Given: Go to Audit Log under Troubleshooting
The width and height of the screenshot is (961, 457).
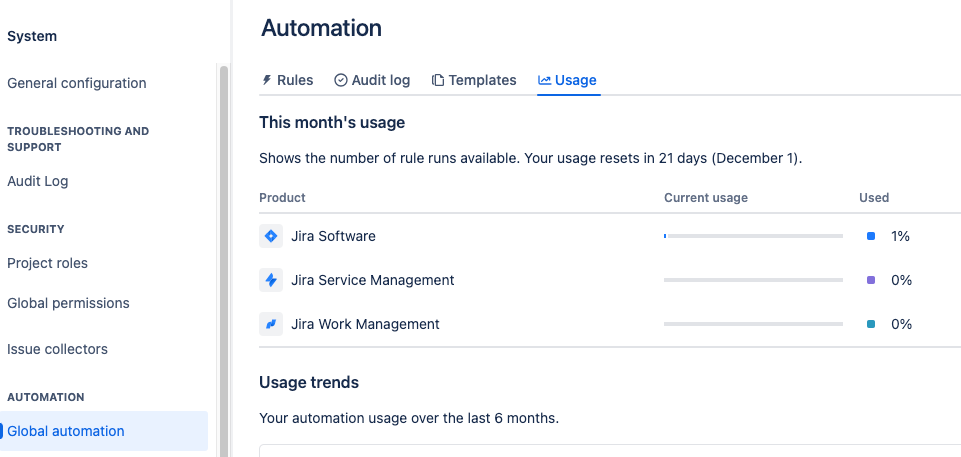Looking at the screenshot, I should [x=38, y=181].
